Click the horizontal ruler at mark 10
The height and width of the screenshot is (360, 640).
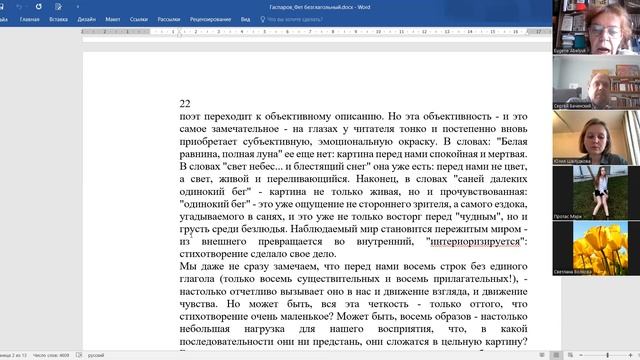378,31
